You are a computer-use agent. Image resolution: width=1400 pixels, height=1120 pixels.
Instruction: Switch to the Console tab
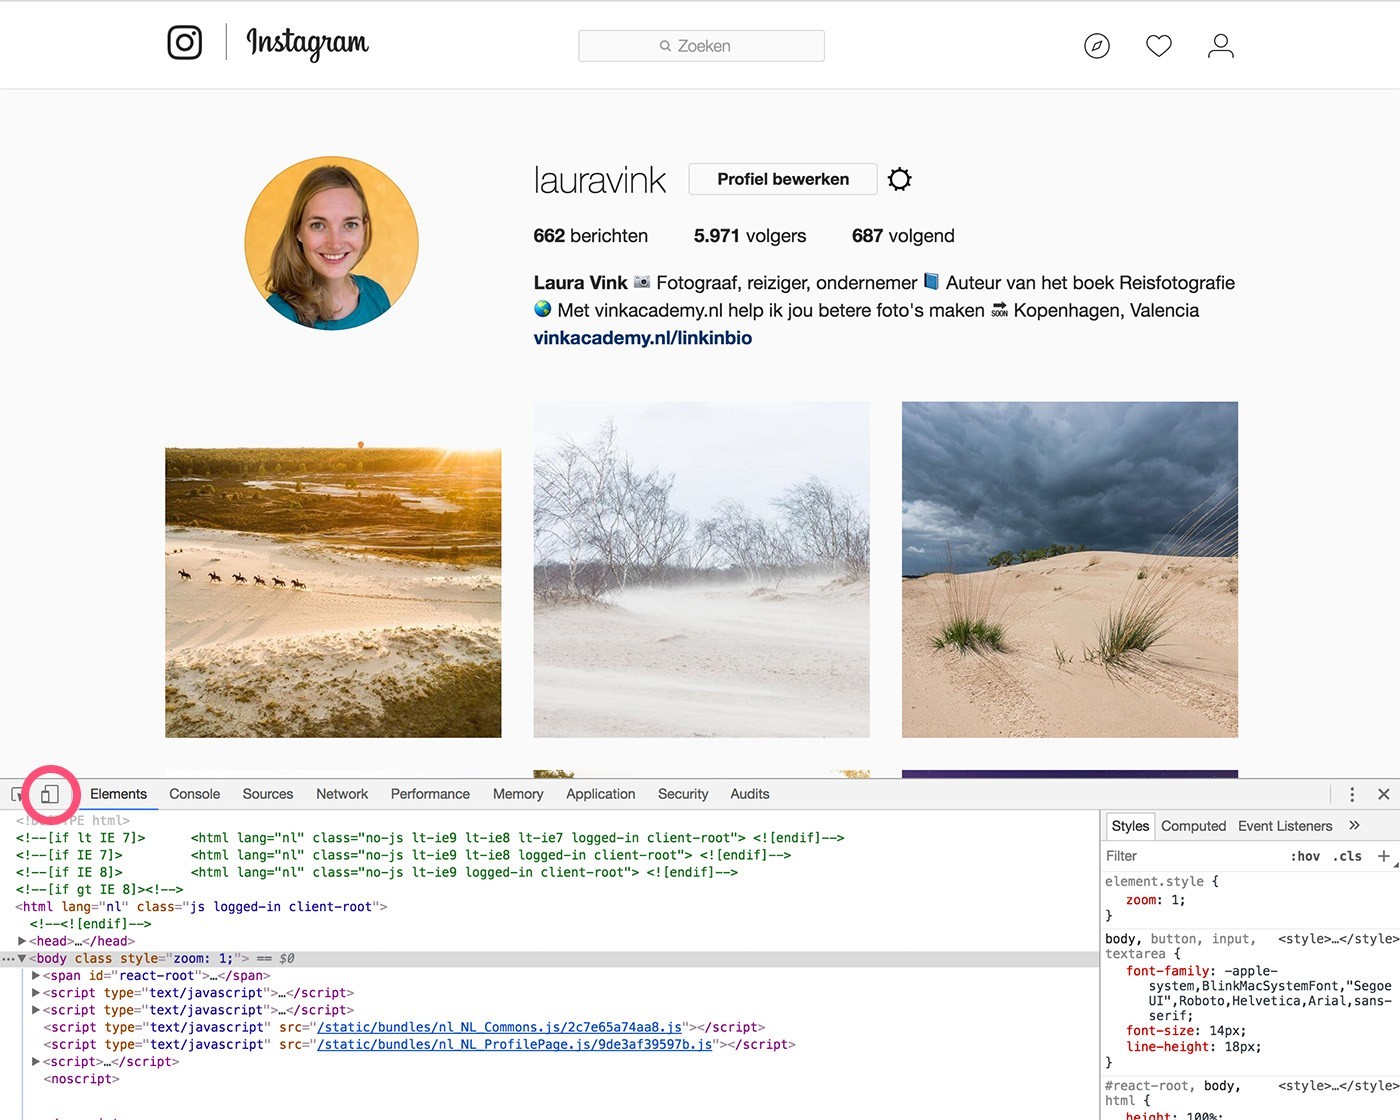pyautogui.click(x=194, y=794)
